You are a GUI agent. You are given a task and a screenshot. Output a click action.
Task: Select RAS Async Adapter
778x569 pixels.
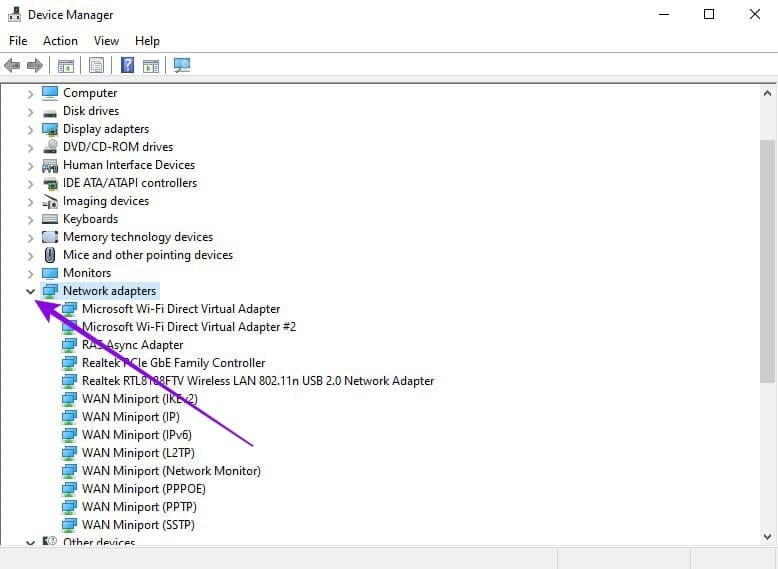coord(132,345)
